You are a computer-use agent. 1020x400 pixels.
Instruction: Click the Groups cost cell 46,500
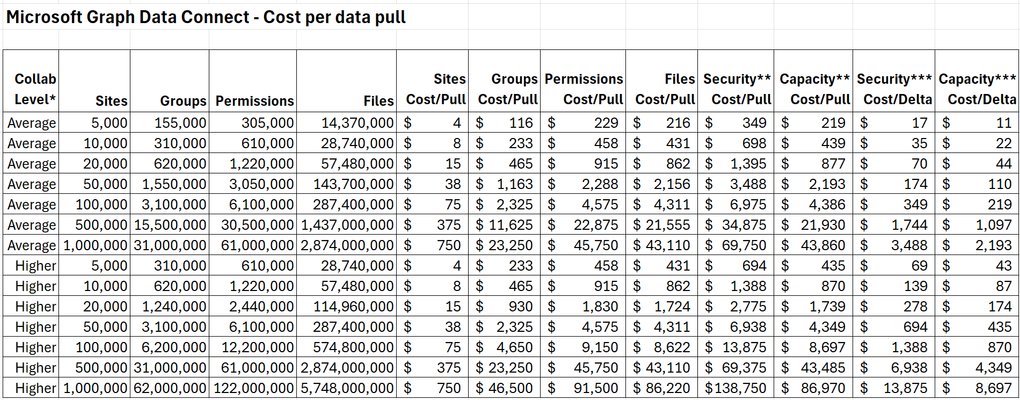(x=504, y=388)
